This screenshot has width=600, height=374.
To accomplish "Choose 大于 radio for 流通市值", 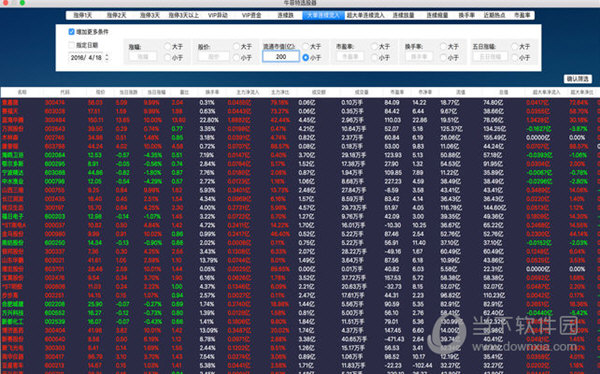I will tap(305, 46).
